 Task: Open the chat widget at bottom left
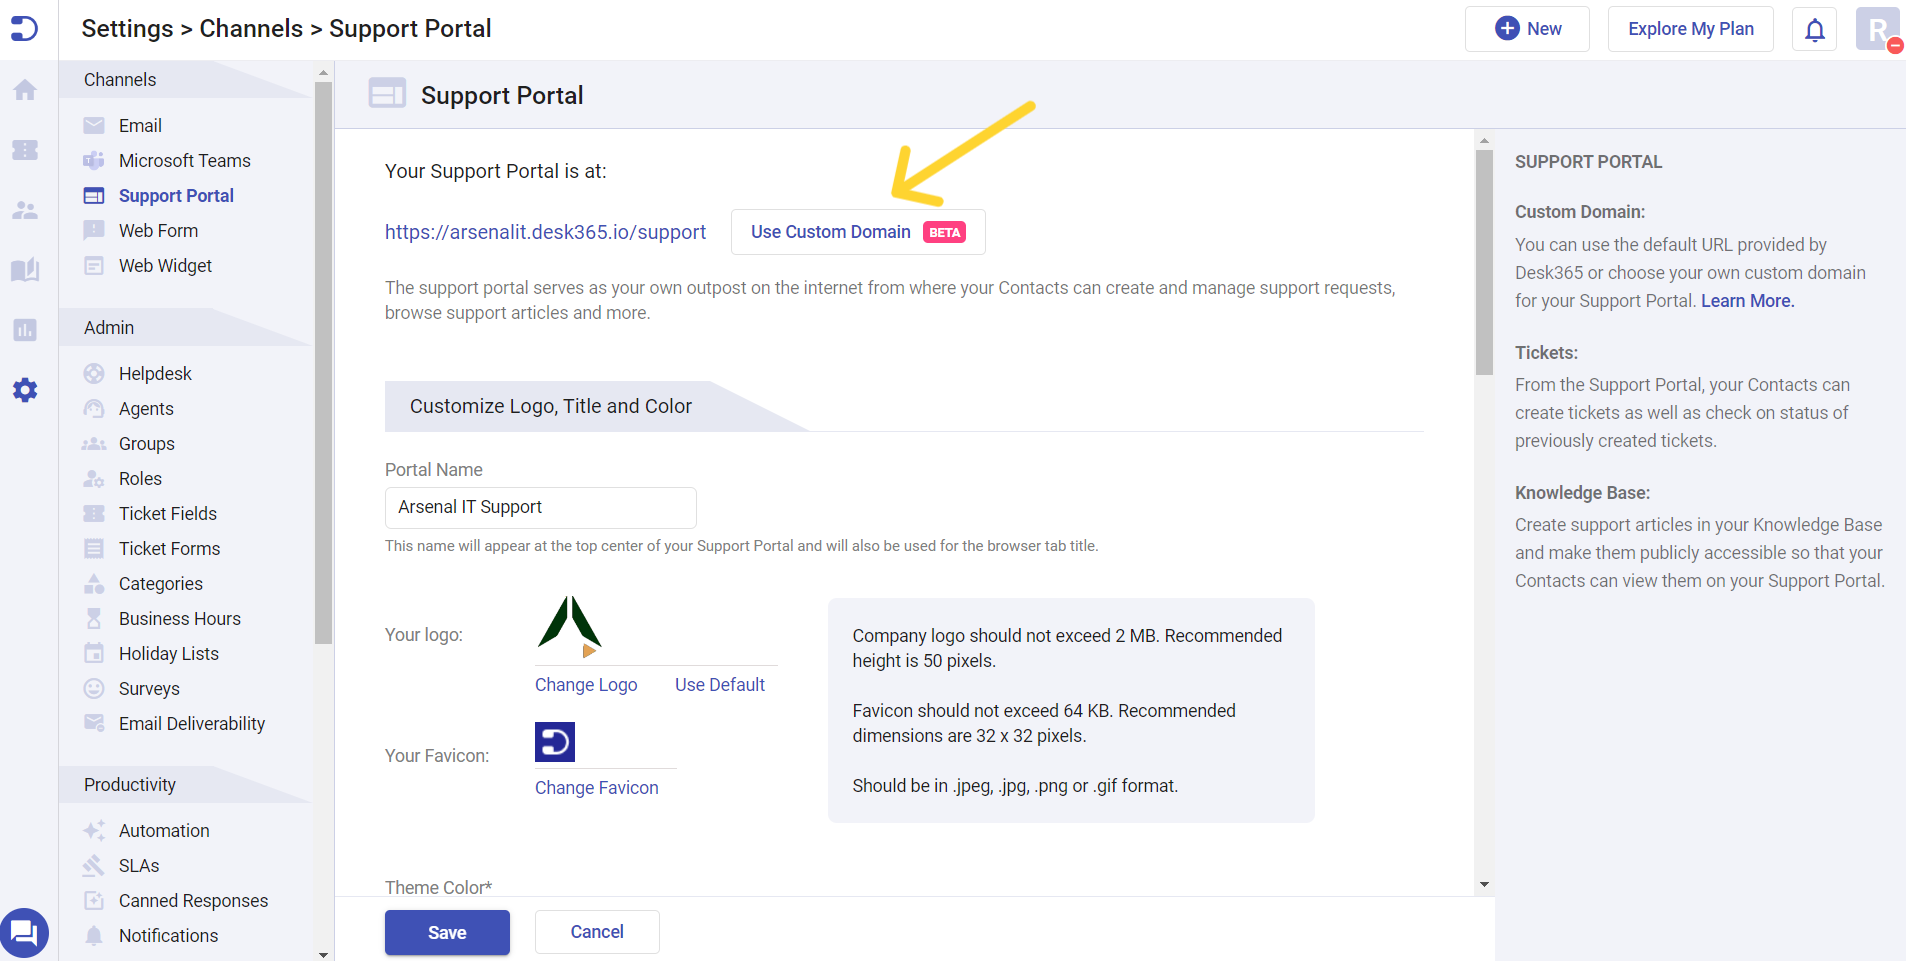[25, 932]
